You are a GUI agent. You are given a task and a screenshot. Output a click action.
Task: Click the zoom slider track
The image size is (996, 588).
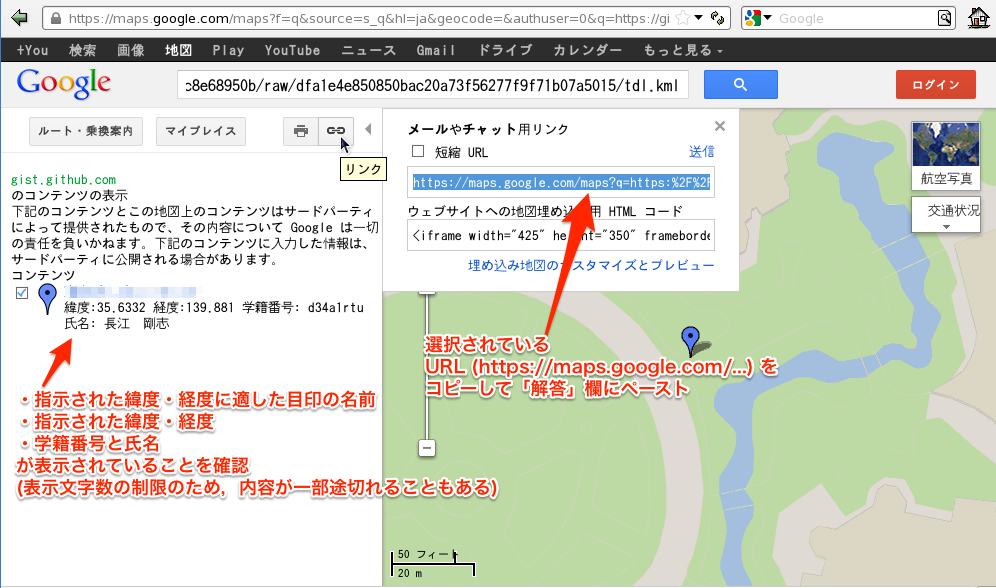[x=427, y=366]
